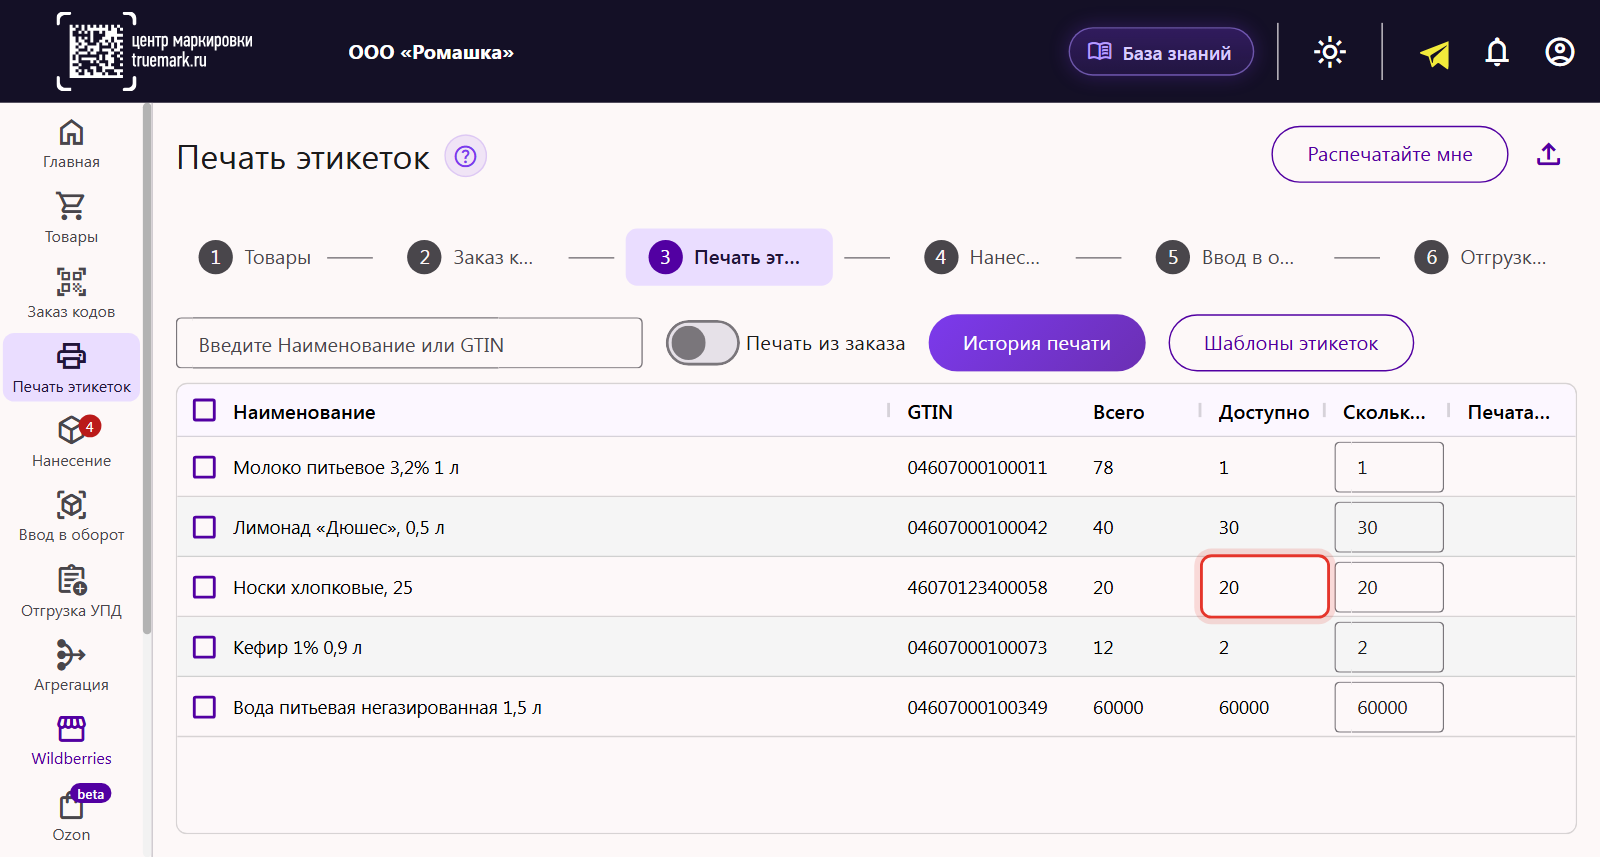The width and height of the screenshot is (1600, 857).
Task: Go to step 6 Отгрузк...
Action: (x=1481, y=257)
